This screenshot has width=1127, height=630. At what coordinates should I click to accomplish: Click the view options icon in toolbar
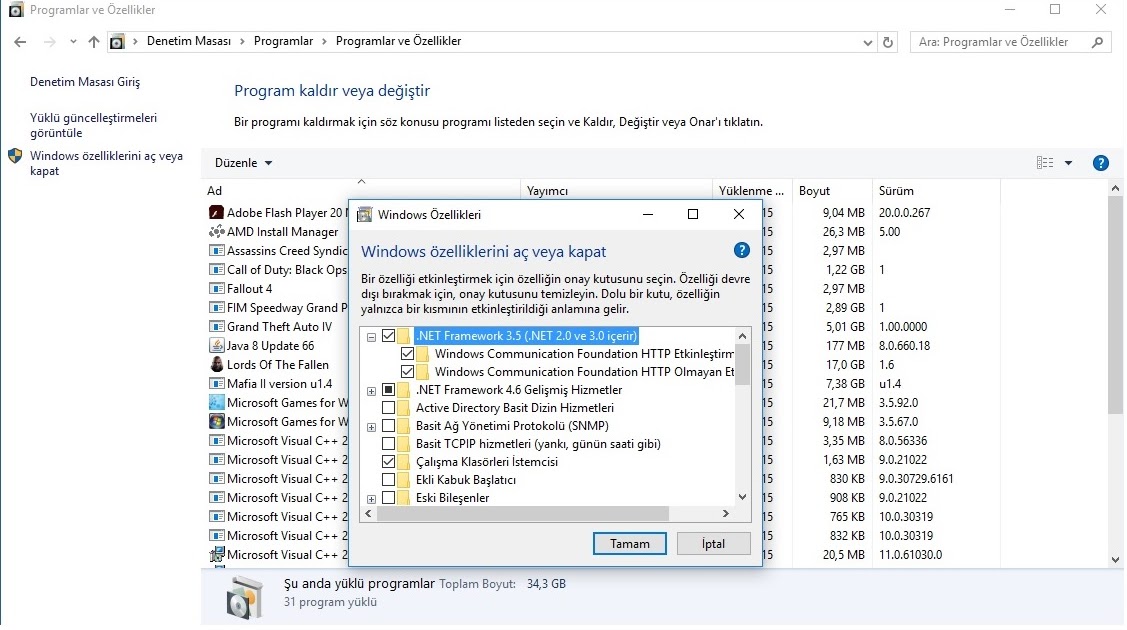point(1045,163)
